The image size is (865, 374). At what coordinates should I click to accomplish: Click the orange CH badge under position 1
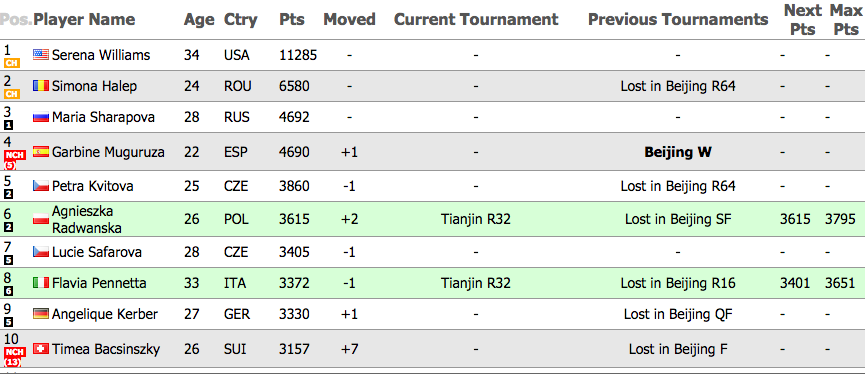click(x=12, y=63)
